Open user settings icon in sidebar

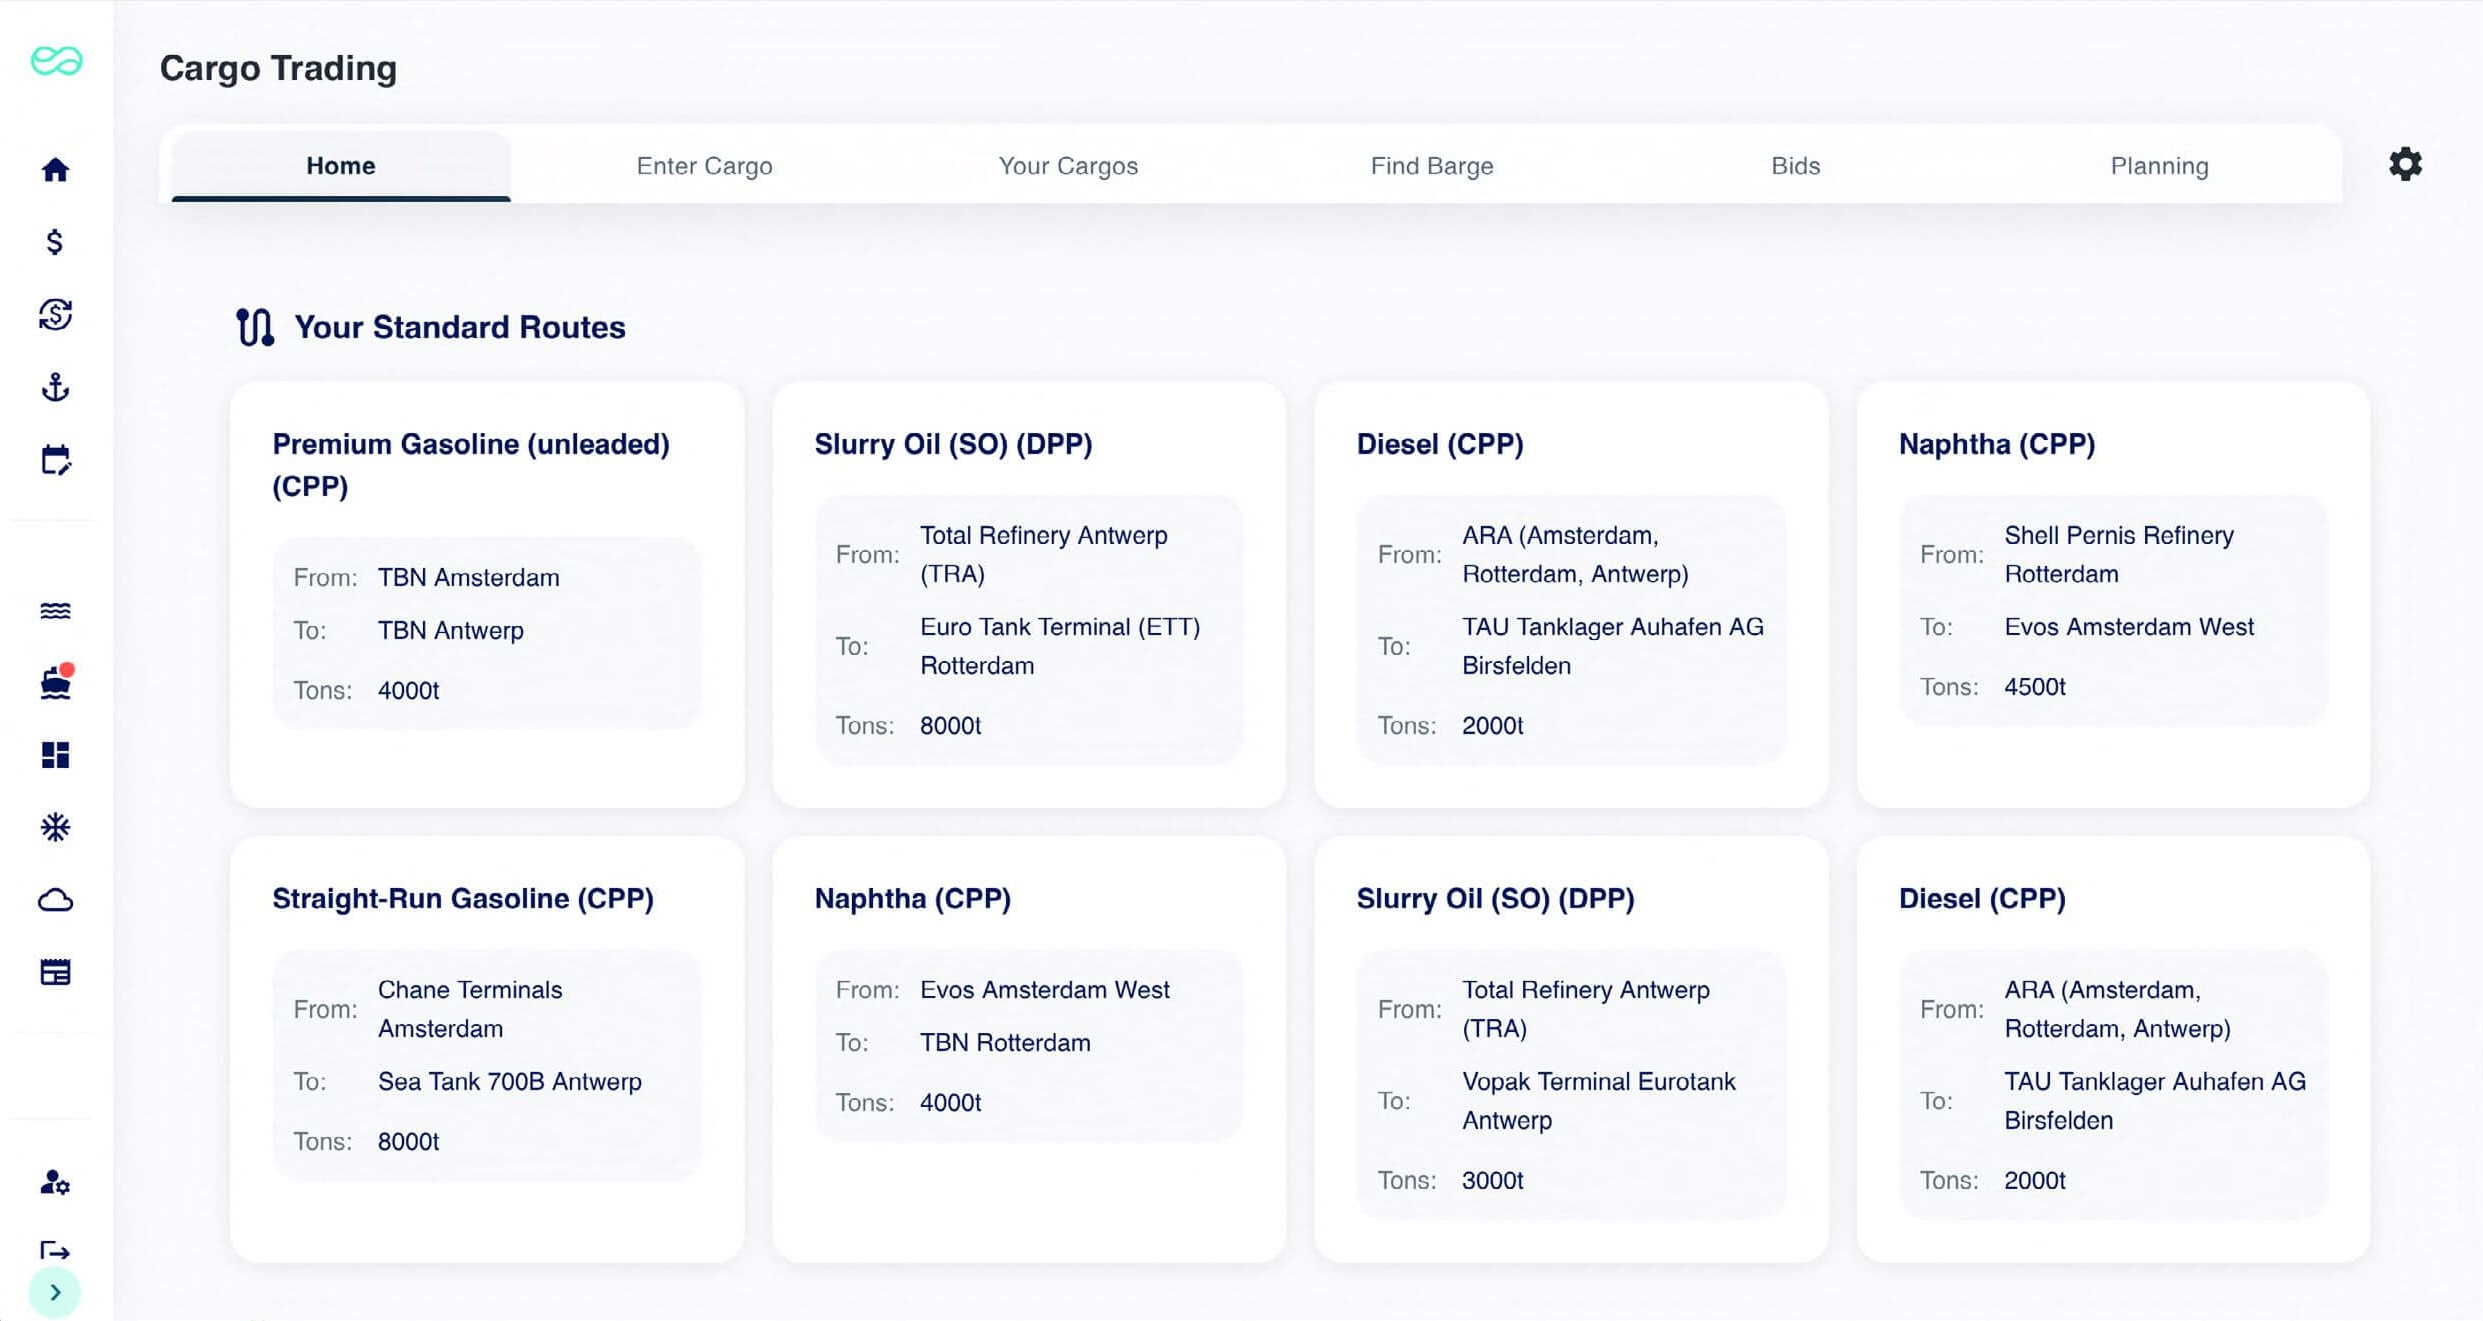(55, 1182)
